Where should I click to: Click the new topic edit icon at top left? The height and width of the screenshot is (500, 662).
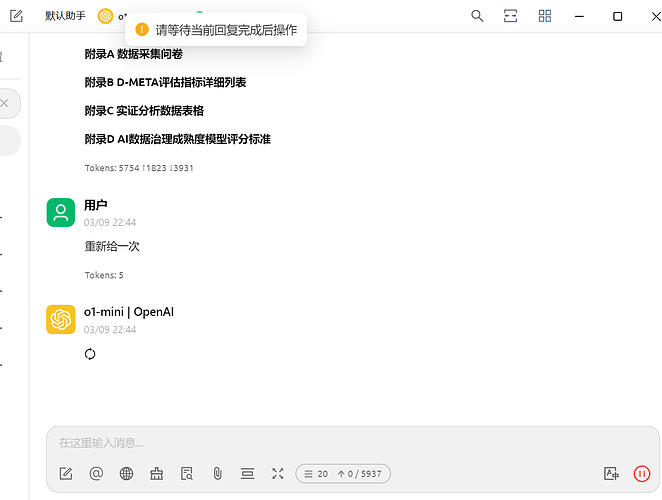tap(16, 16)
